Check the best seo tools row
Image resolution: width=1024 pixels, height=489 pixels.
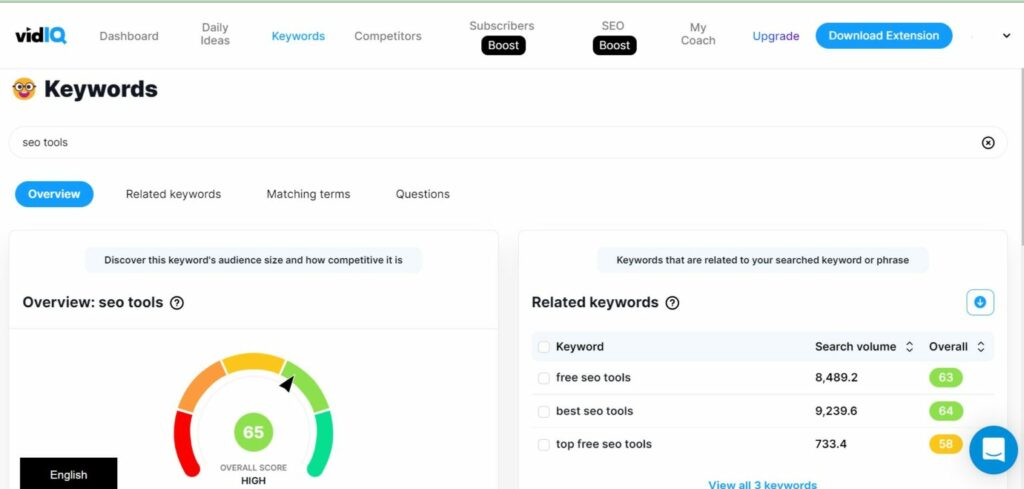point(543,412)
